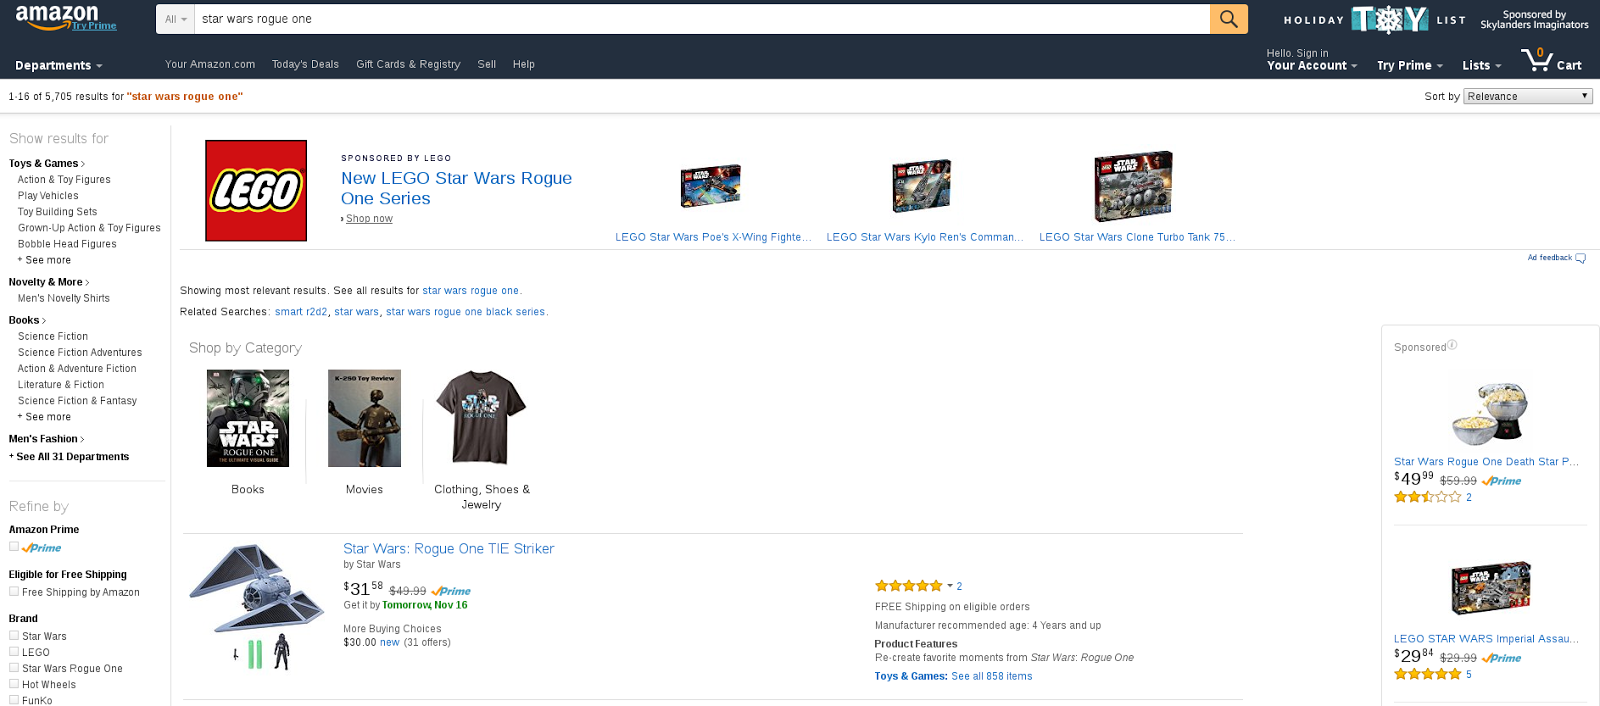Open Help nav item
The width and height of the screenshot is (1600, 706).
click(x=524, y=64)
